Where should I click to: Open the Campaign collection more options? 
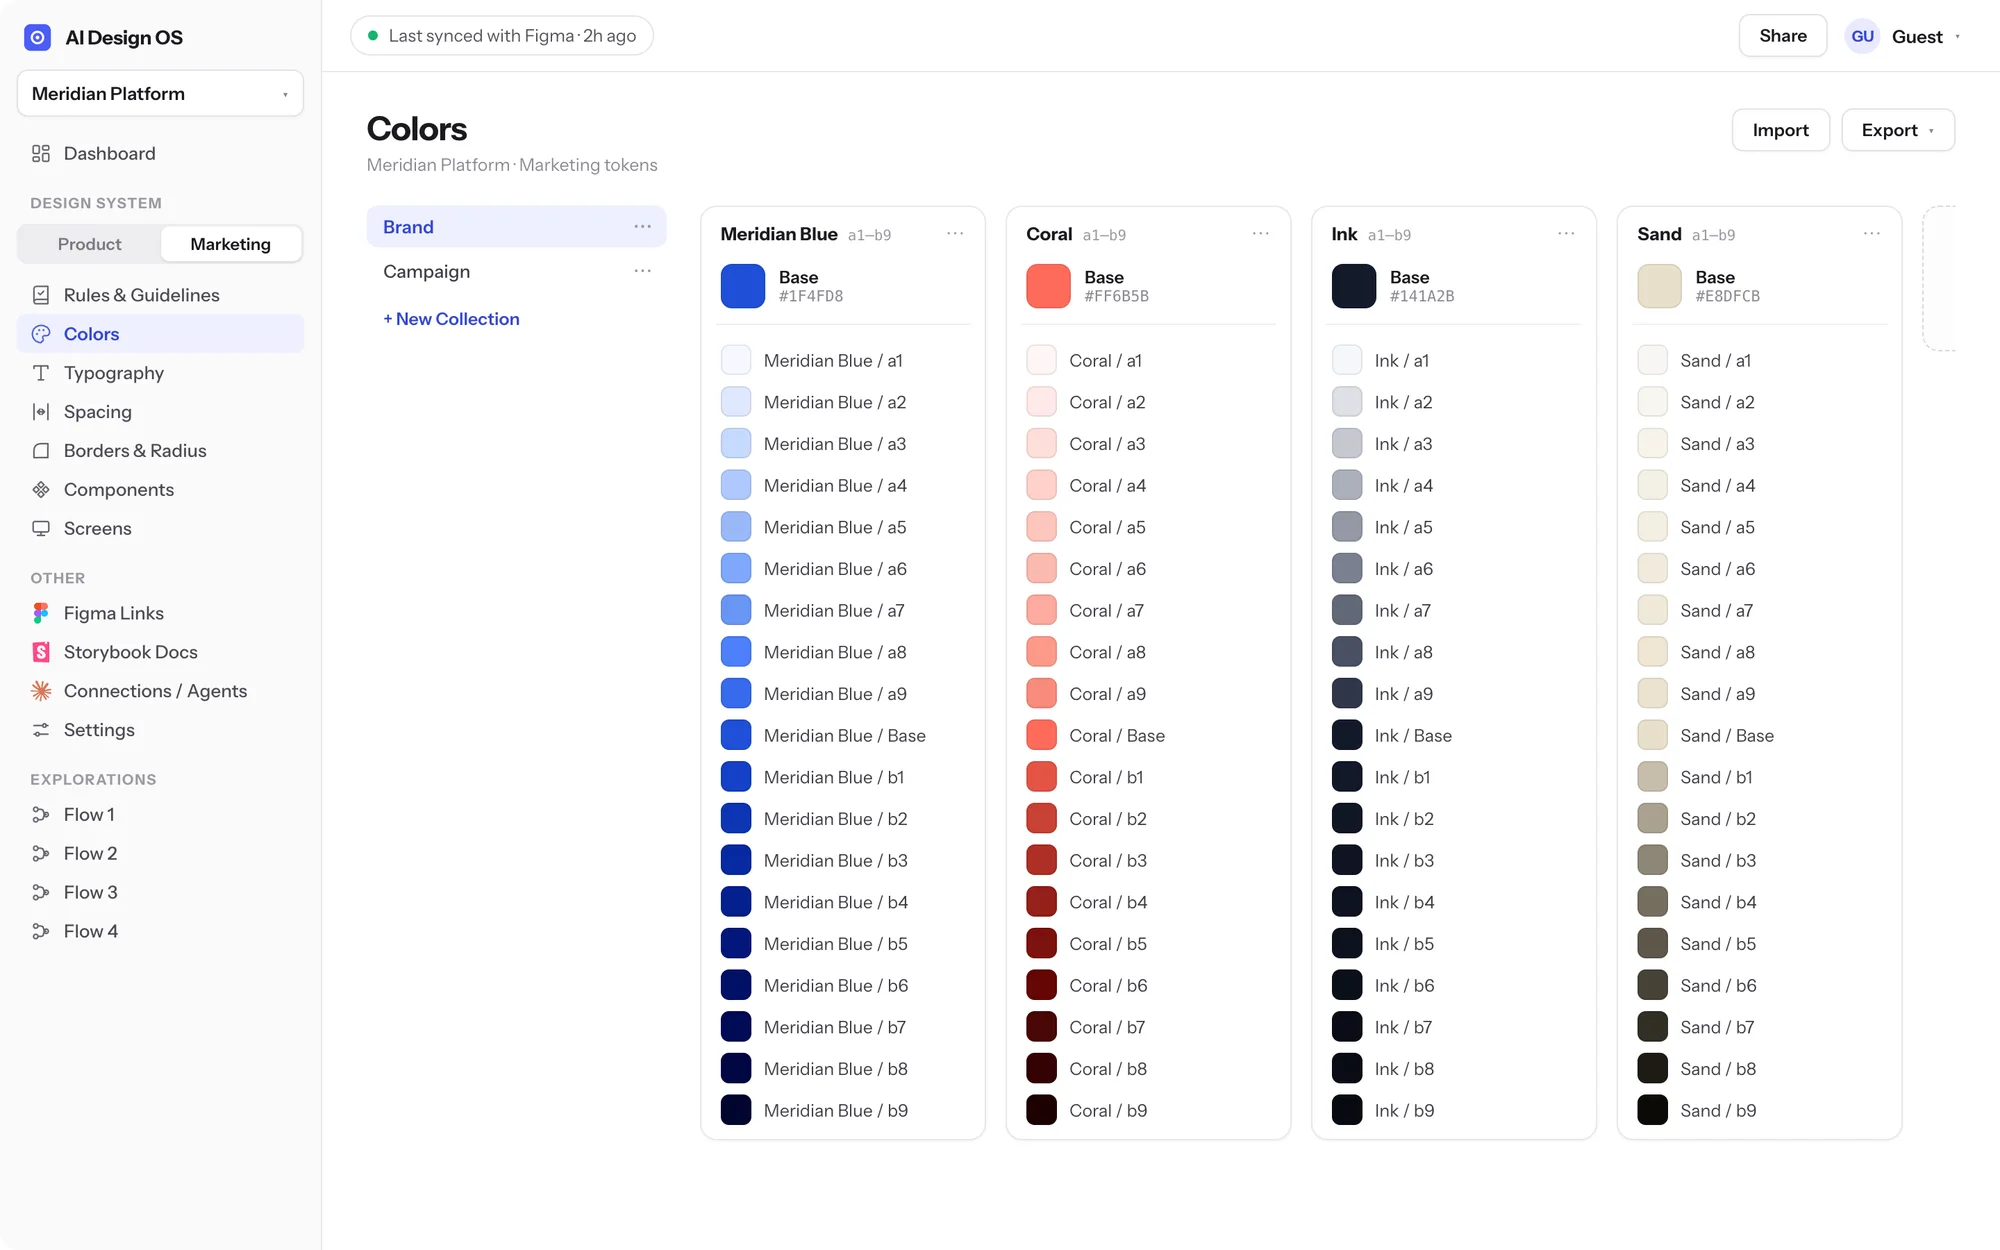(642, 271)
